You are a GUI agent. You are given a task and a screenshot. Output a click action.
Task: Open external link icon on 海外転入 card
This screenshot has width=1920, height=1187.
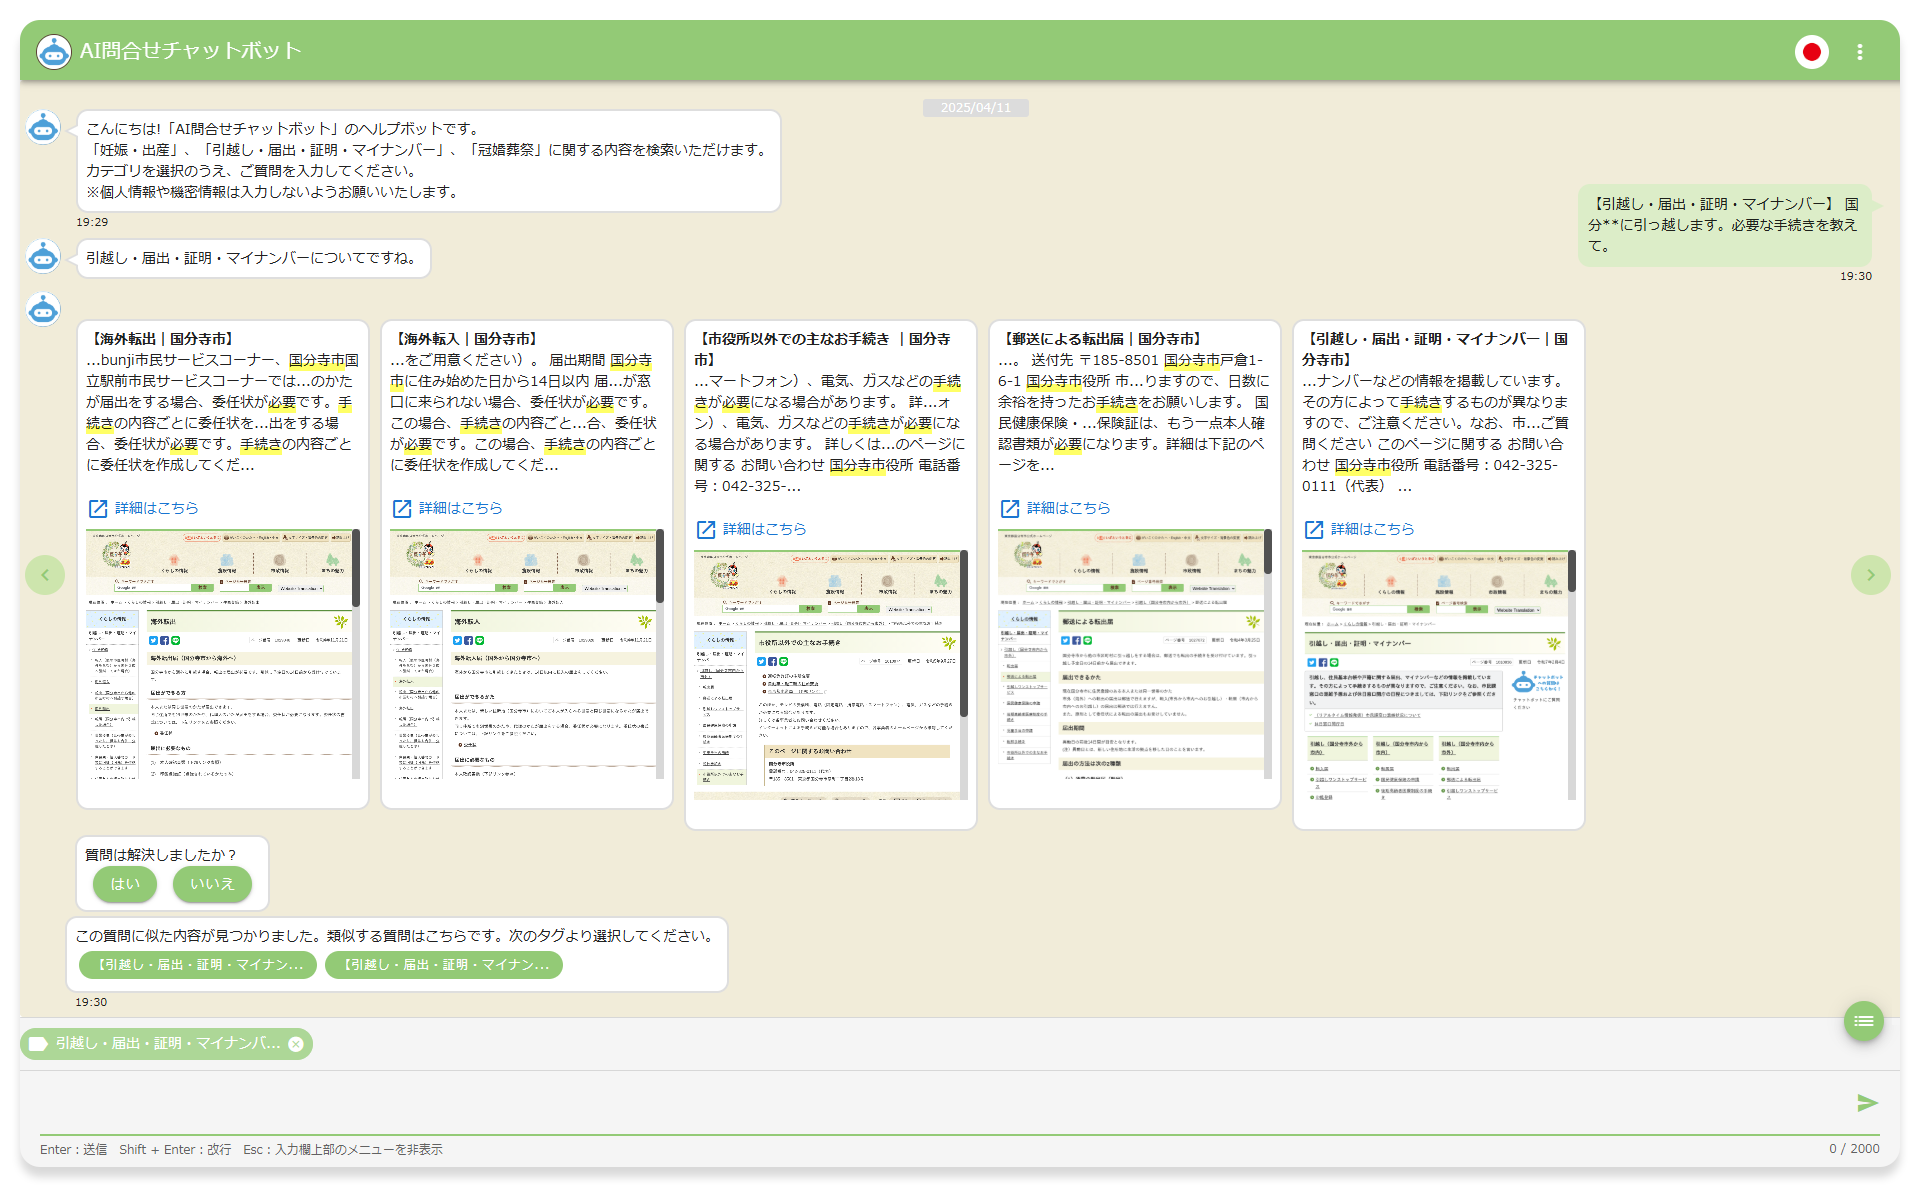[402, 509]
